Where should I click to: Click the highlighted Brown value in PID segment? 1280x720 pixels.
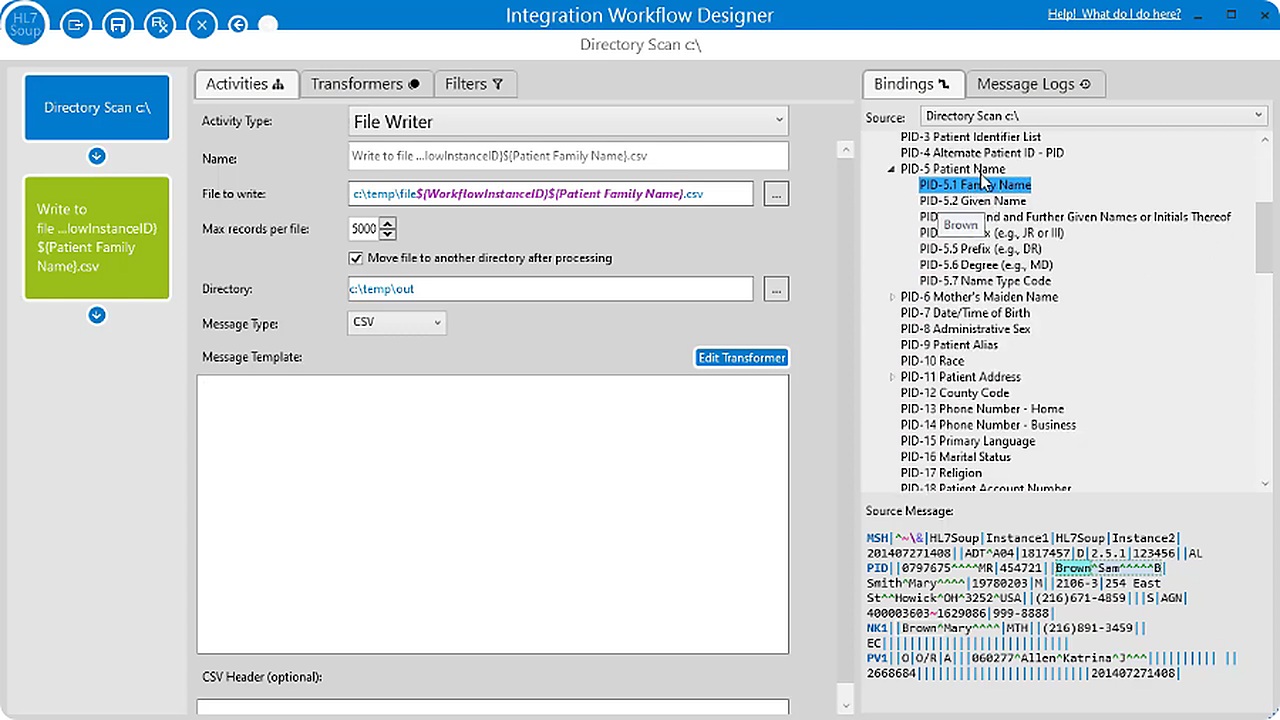point(1074,568)
